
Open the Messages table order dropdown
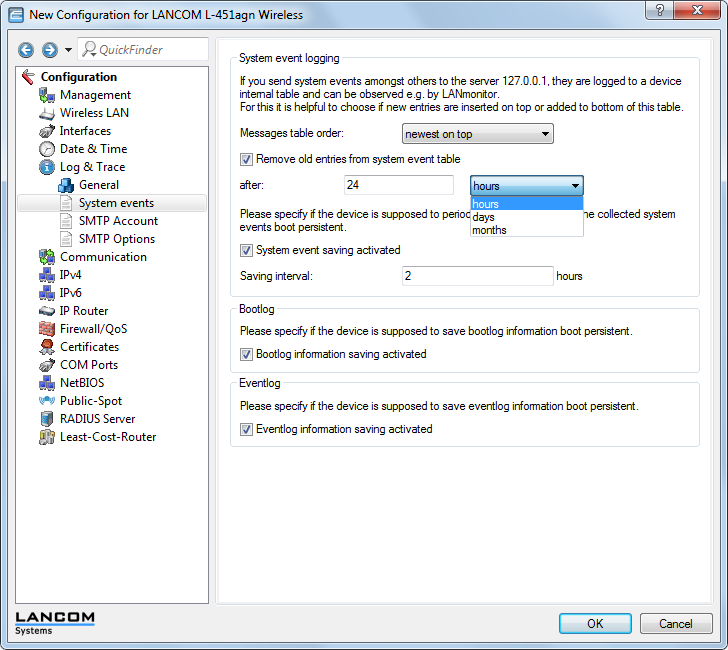[478, 134]
